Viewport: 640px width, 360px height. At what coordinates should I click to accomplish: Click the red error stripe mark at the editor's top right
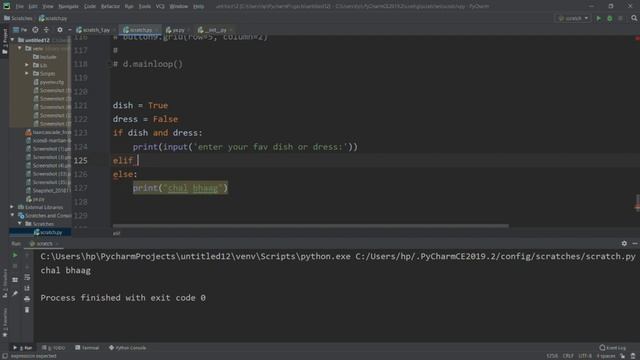pyautogui.click(x=637, y=38)
